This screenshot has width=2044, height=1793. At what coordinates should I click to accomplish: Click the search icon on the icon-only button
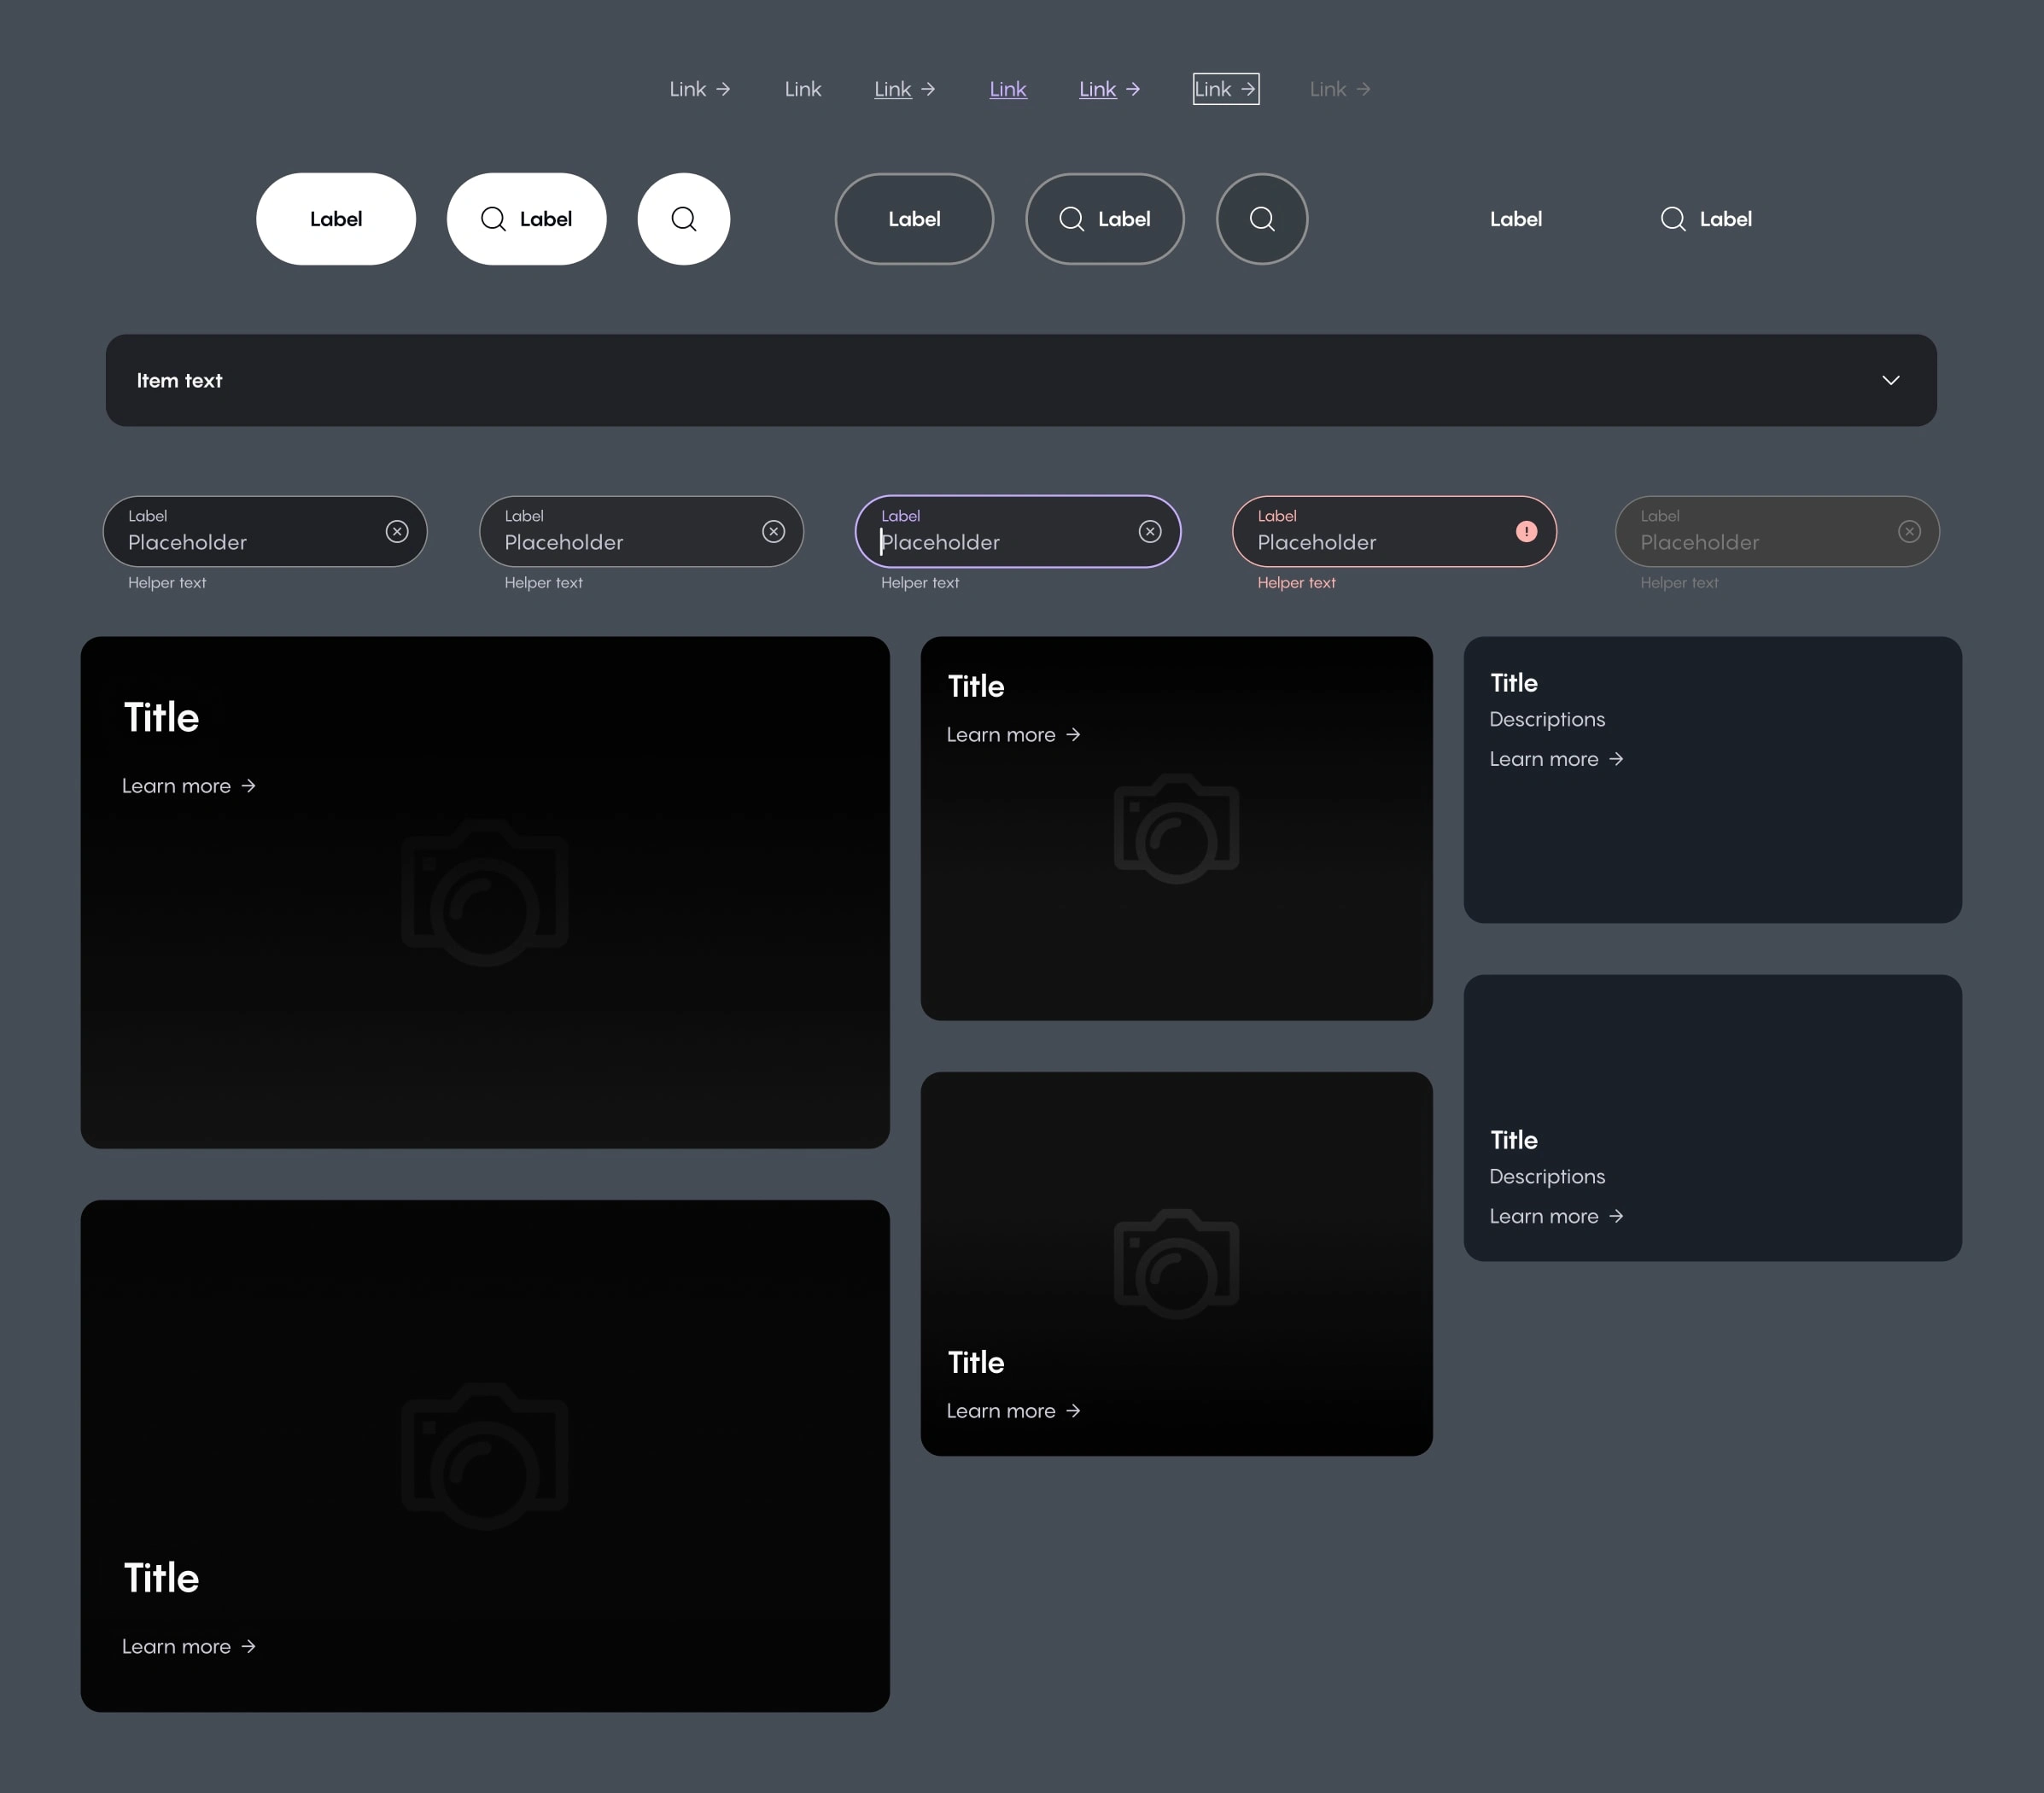click(683, 217)
